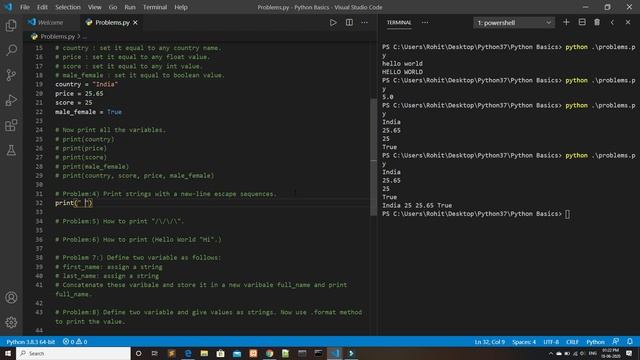Image resolution: width=640 pixels, height=360 pixels.
Task: Click terminal output 'HELLO WORLD'
Action: coord(402,72)
